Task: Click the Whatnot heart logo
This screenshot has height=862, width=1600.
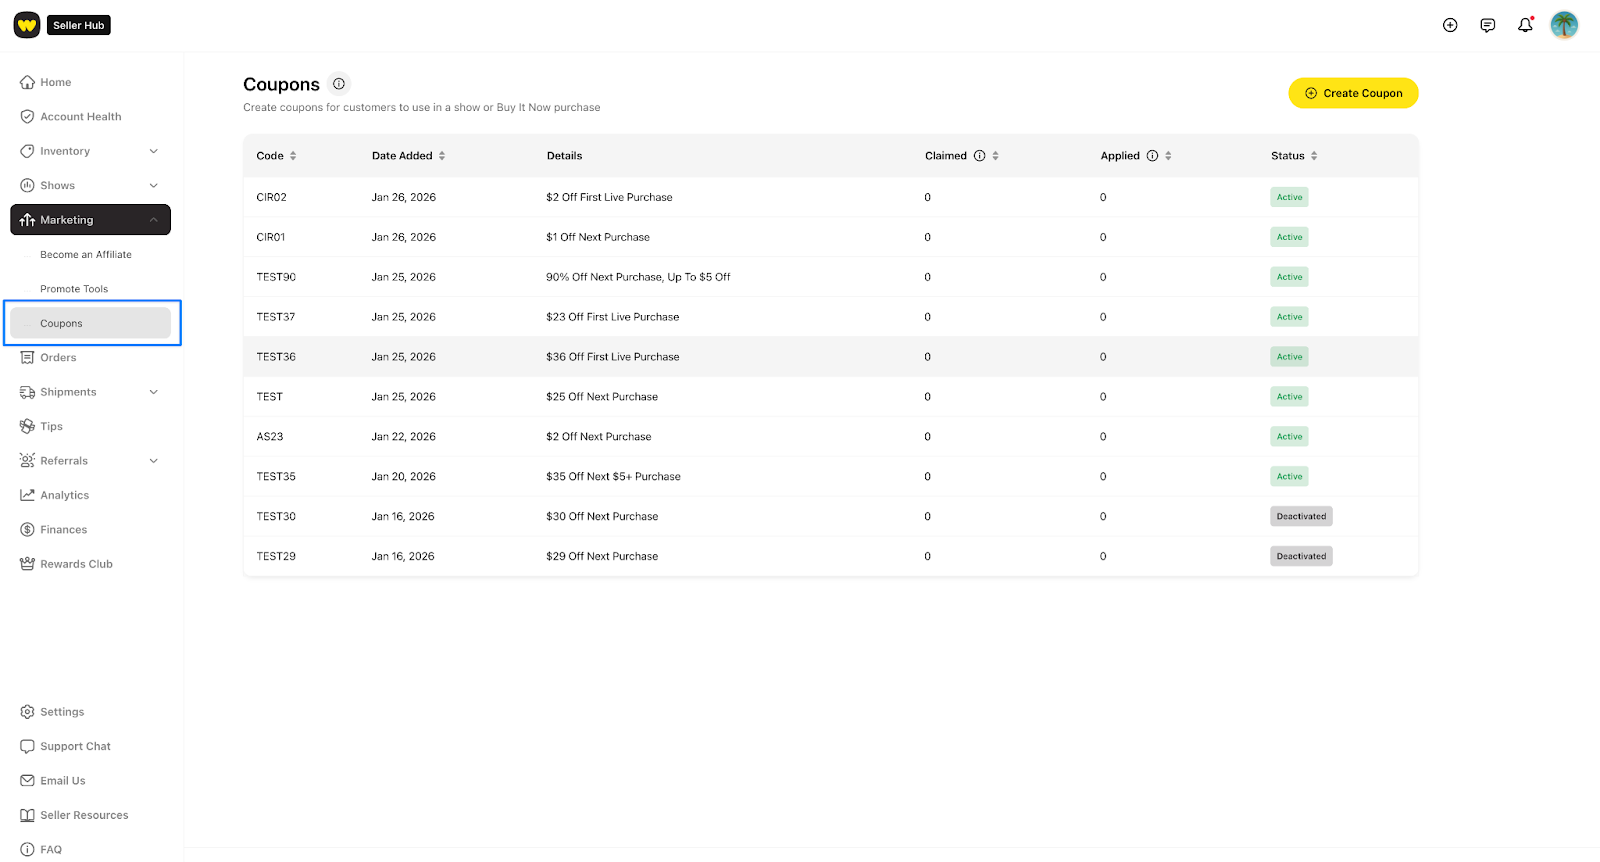Action: click(x=27, y=25)
